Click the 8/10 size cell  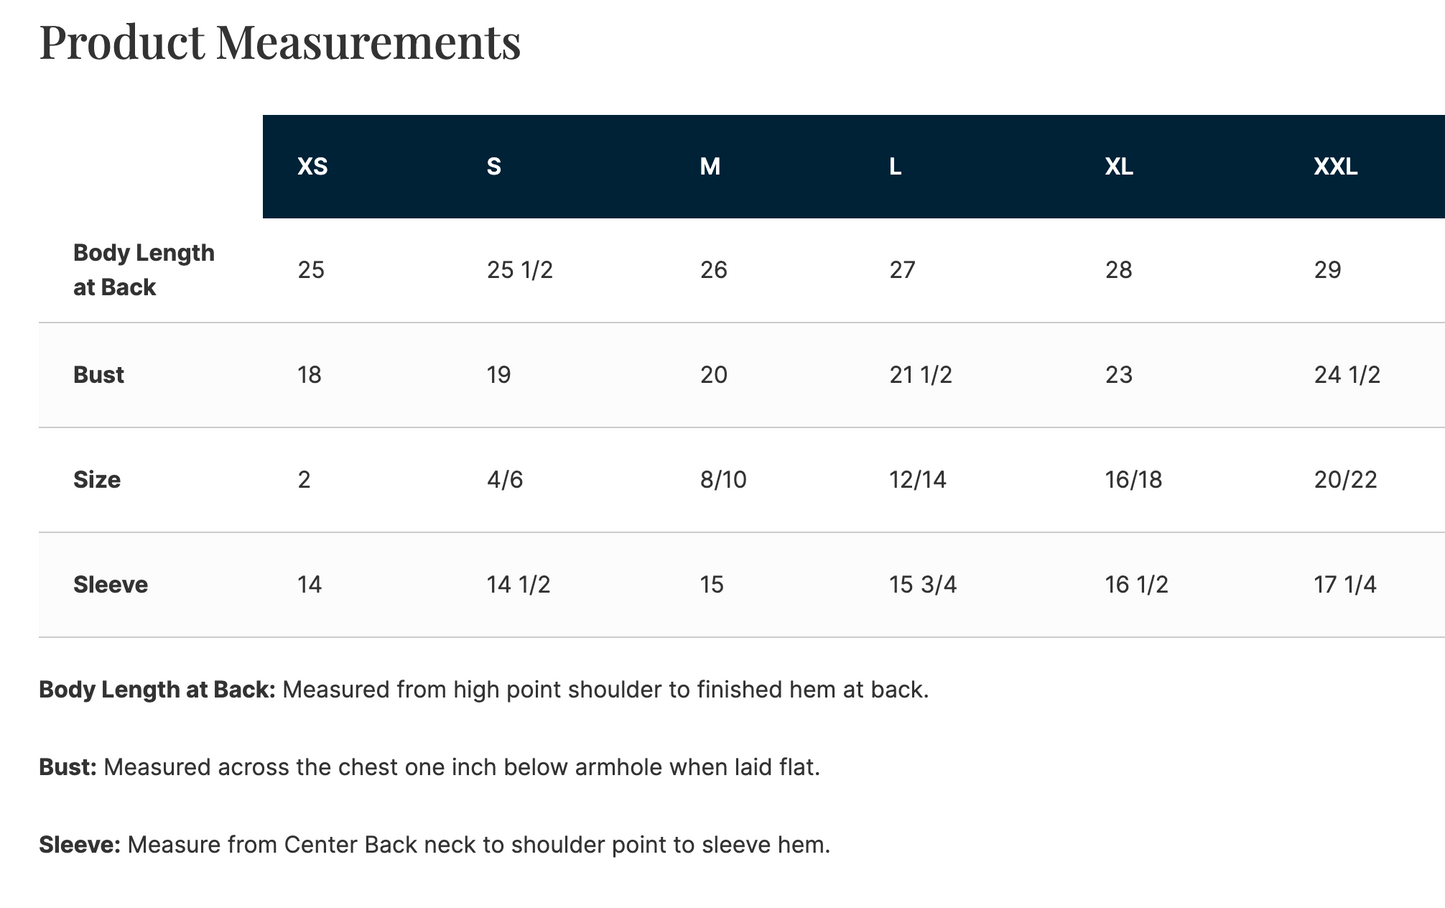coord(723,480)
